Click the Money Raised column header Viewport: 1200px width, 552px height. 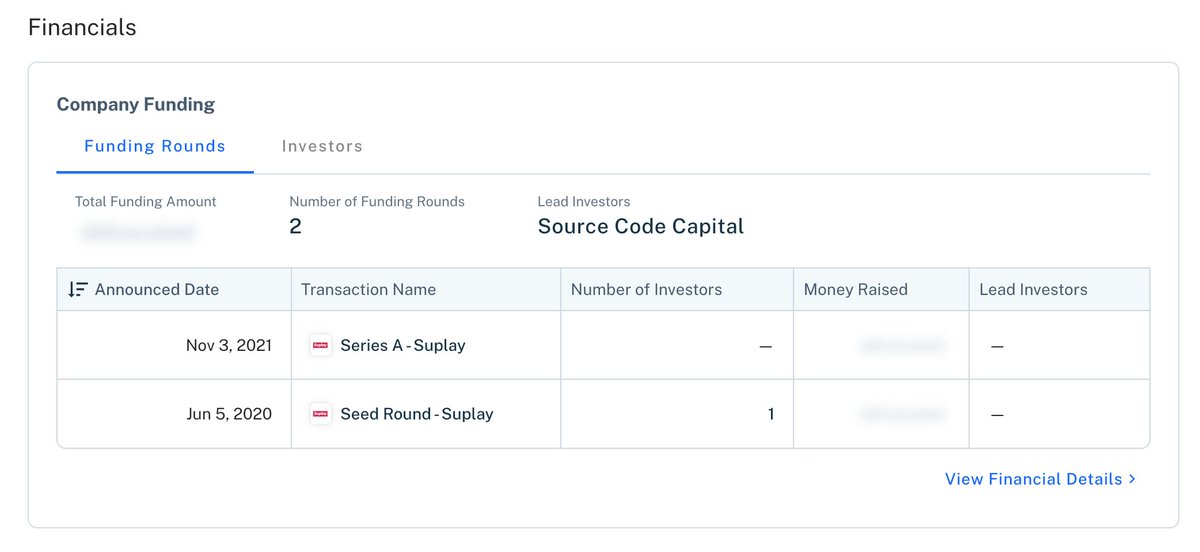[856, 290]
